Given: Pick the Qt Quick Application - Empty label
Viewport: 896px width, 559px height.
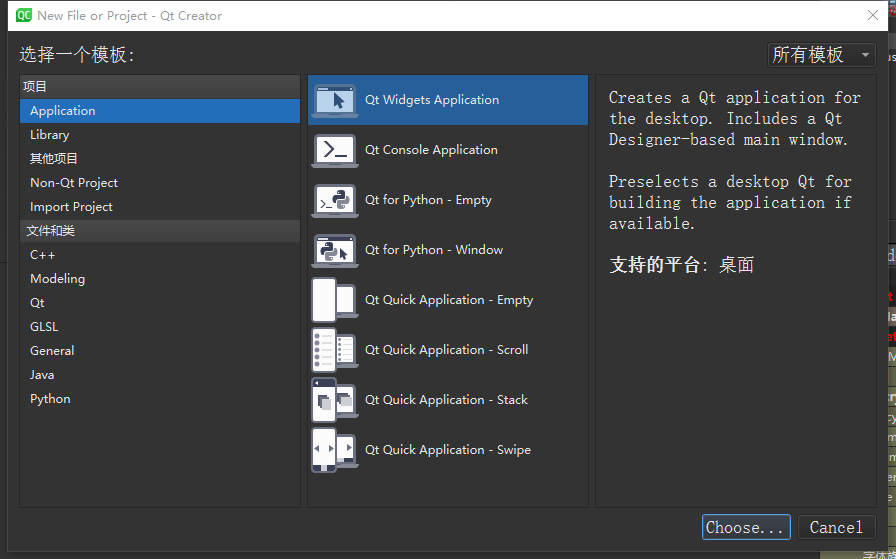Looking at the screenshot, I should point(449,300).
